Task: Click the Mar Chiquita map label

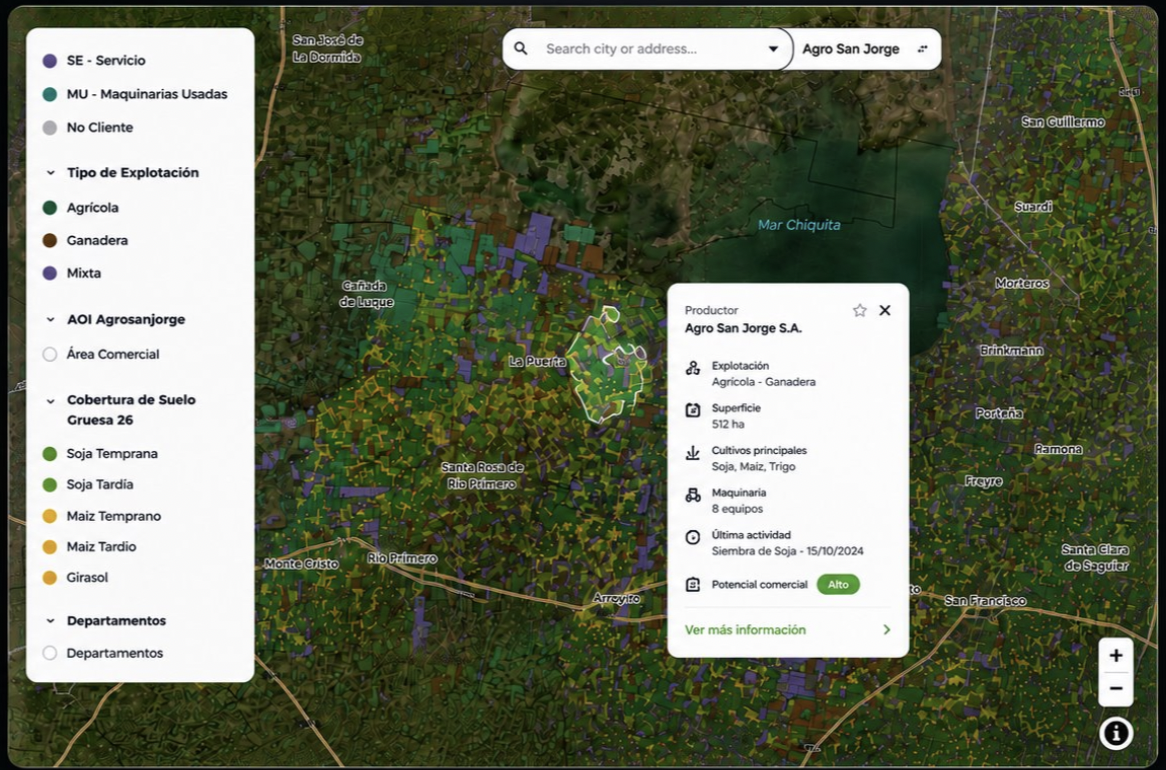Action: [799, 225]
